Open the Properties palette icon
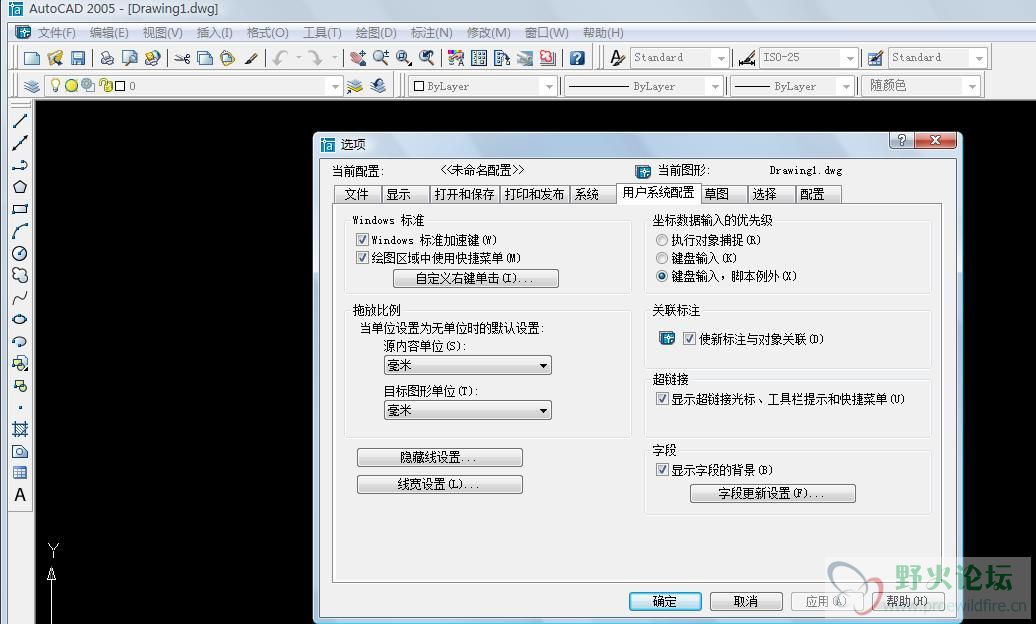The image size is (1036, 624). (456, 58)
